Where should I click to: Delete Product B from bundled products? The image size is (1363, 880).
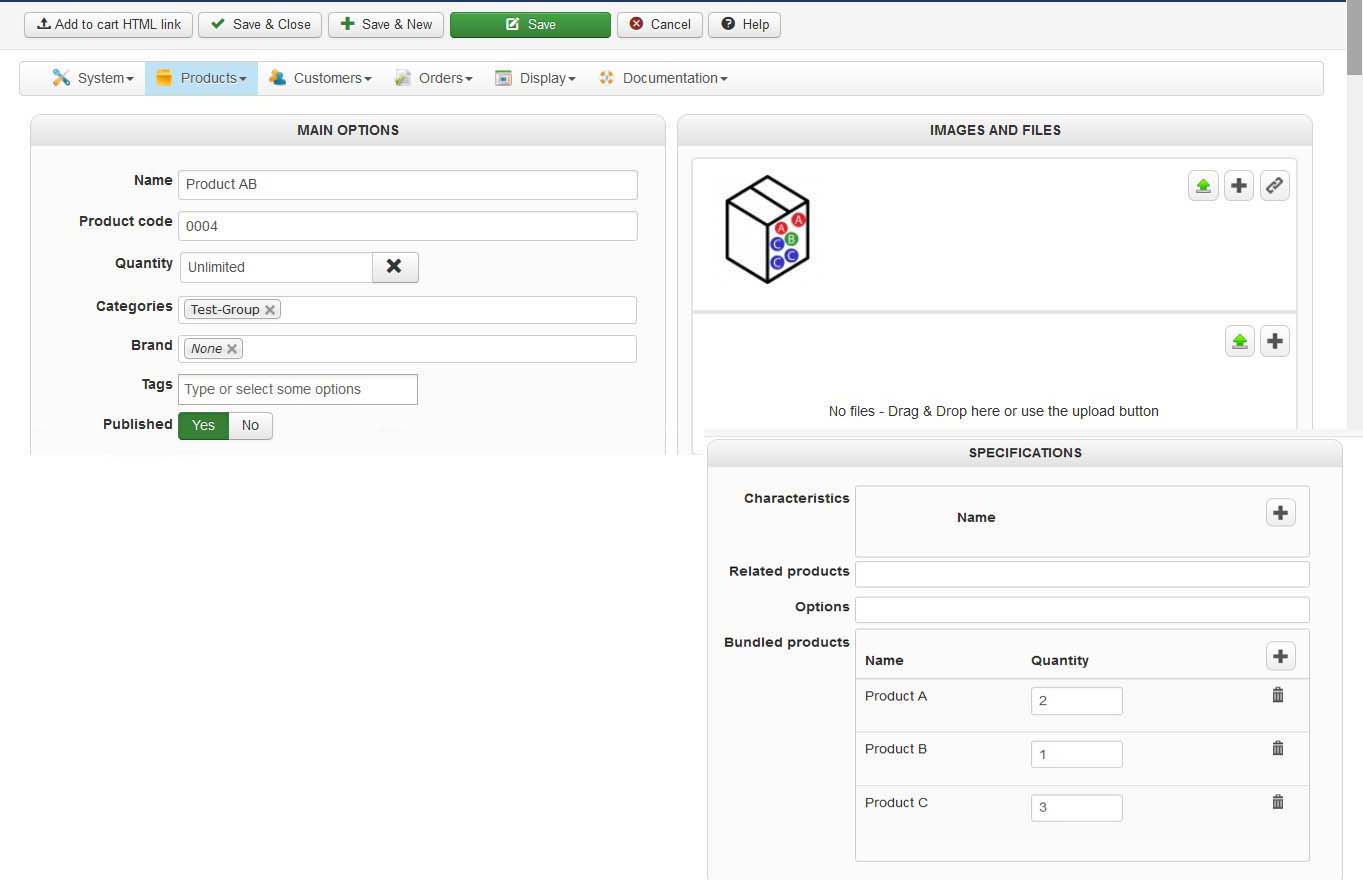click(x=1278, y=748)
